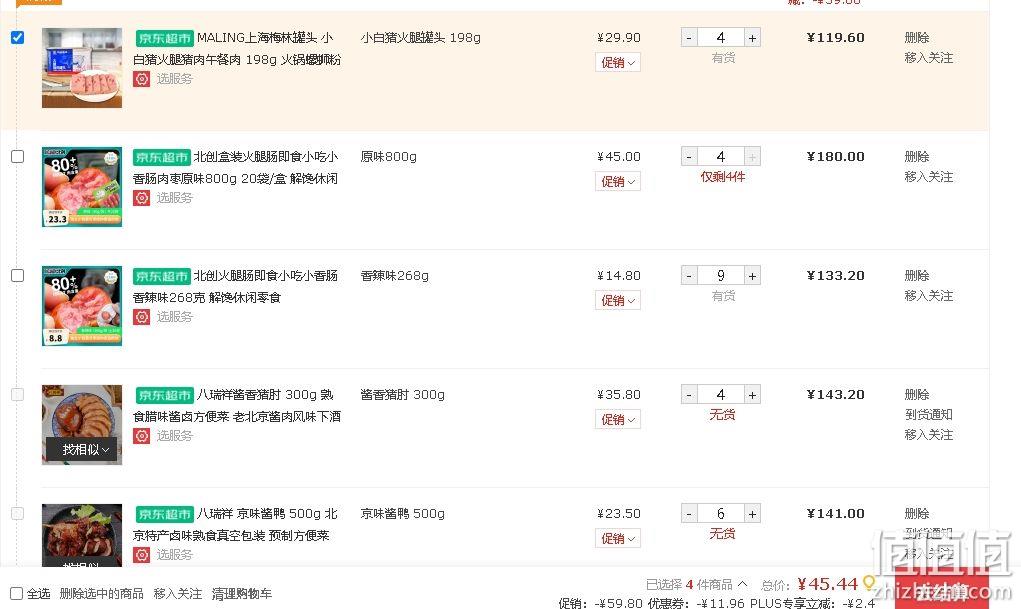Delete the MALING luncheon meat item
Screen dimensions: 1021x609
tap(917, 38)
